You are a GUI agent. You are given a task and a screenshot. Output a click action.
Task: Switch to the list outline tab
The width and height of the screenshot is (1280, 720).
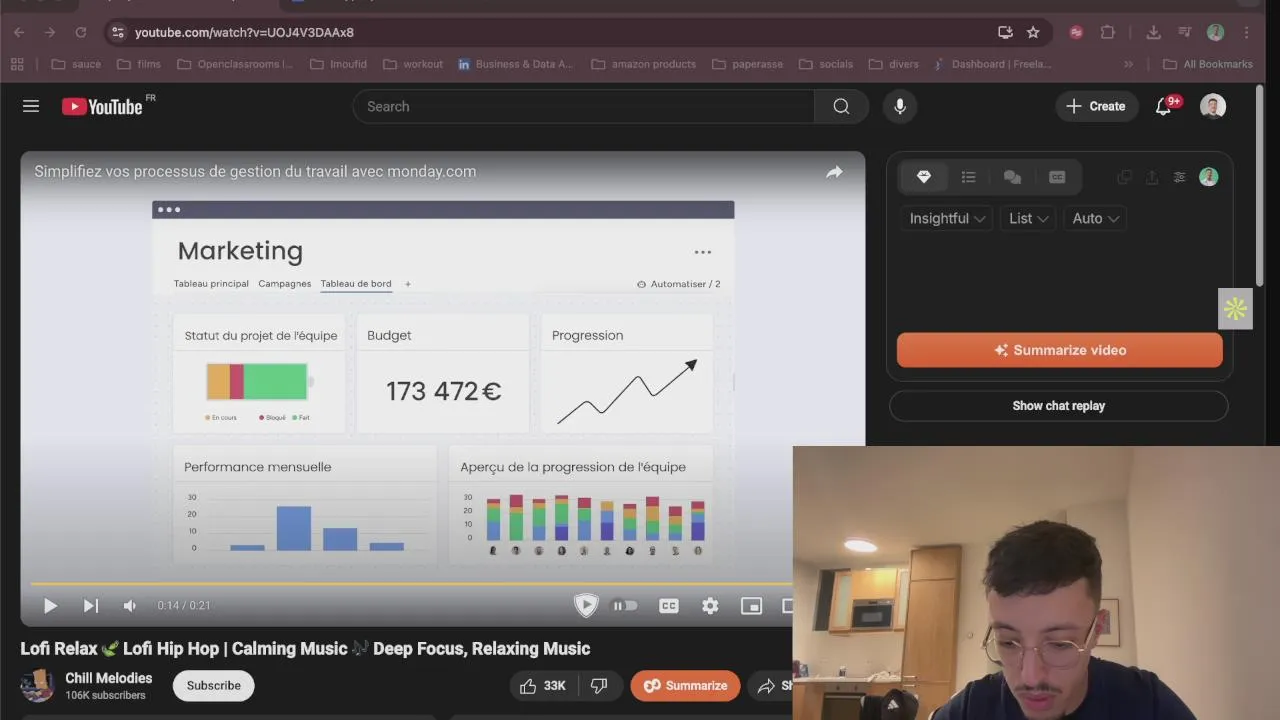click(x=968, y=177)
